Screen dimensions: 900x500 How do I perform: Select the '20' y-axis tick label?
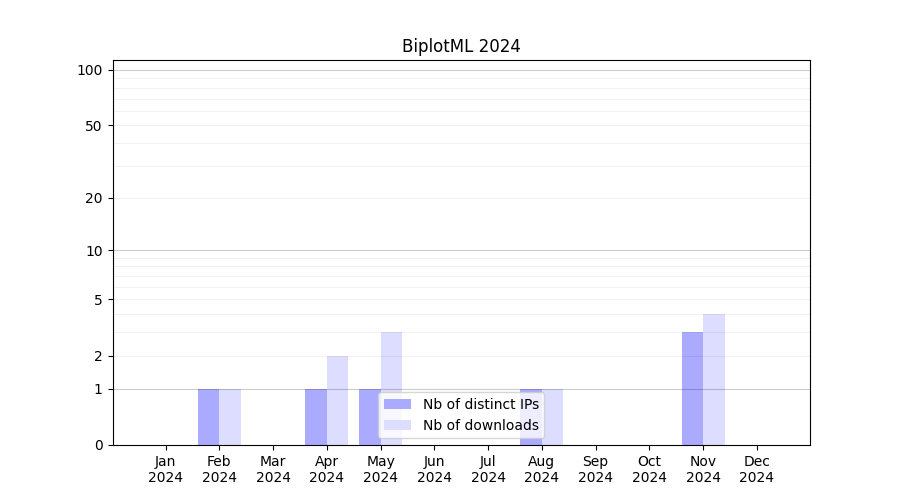pos(94,198)
